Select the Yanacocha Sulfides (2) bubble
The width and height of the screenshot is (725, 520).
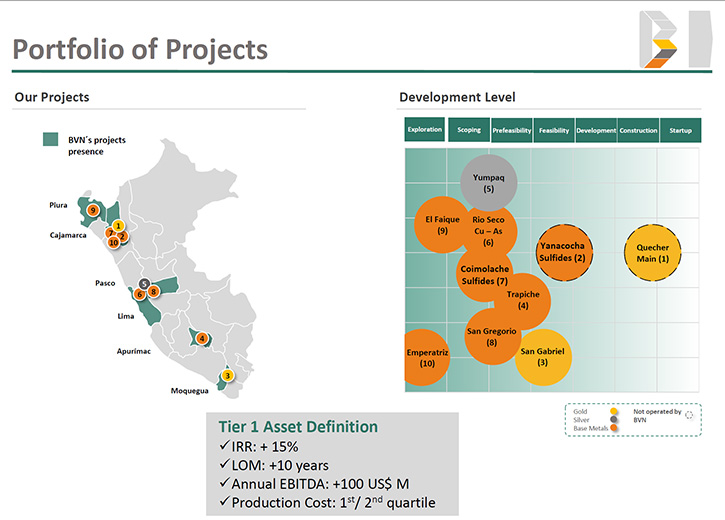(563, 252)
